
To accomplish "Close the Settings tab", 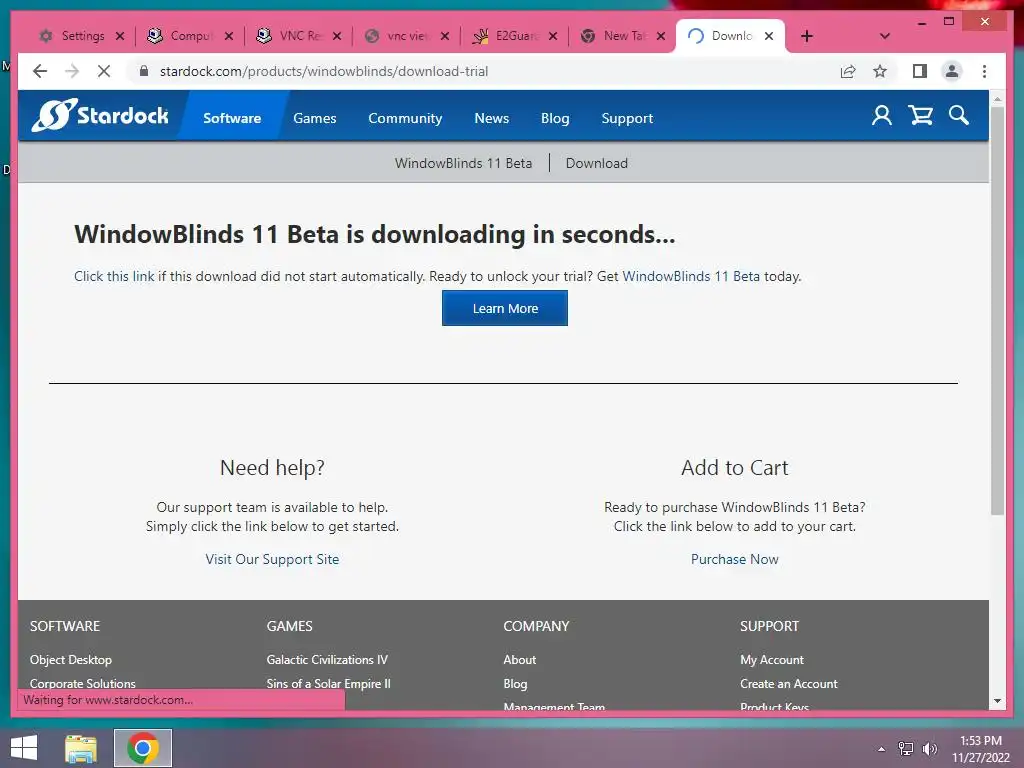I will pos(120,36).
